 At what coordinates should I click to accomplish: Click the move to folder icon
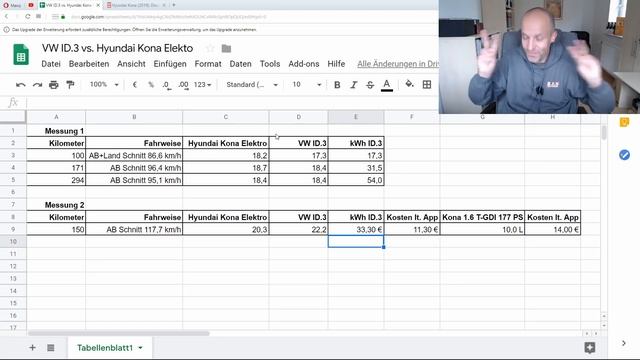tap(226, 49)
